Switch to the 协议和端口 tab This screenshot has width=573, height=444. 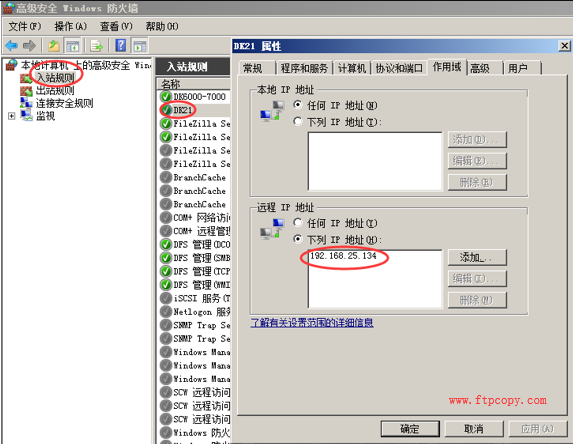pyautogui.click(x=399, y=68)
